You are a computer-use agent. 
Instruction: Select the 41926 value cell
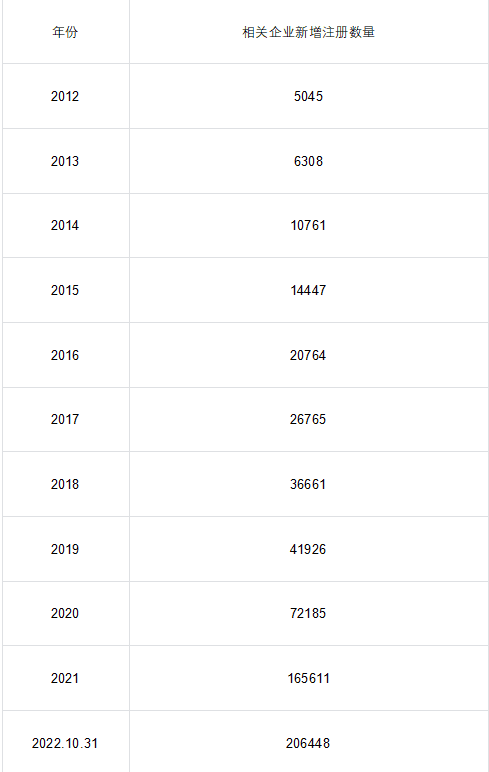[x=309, y=549]
